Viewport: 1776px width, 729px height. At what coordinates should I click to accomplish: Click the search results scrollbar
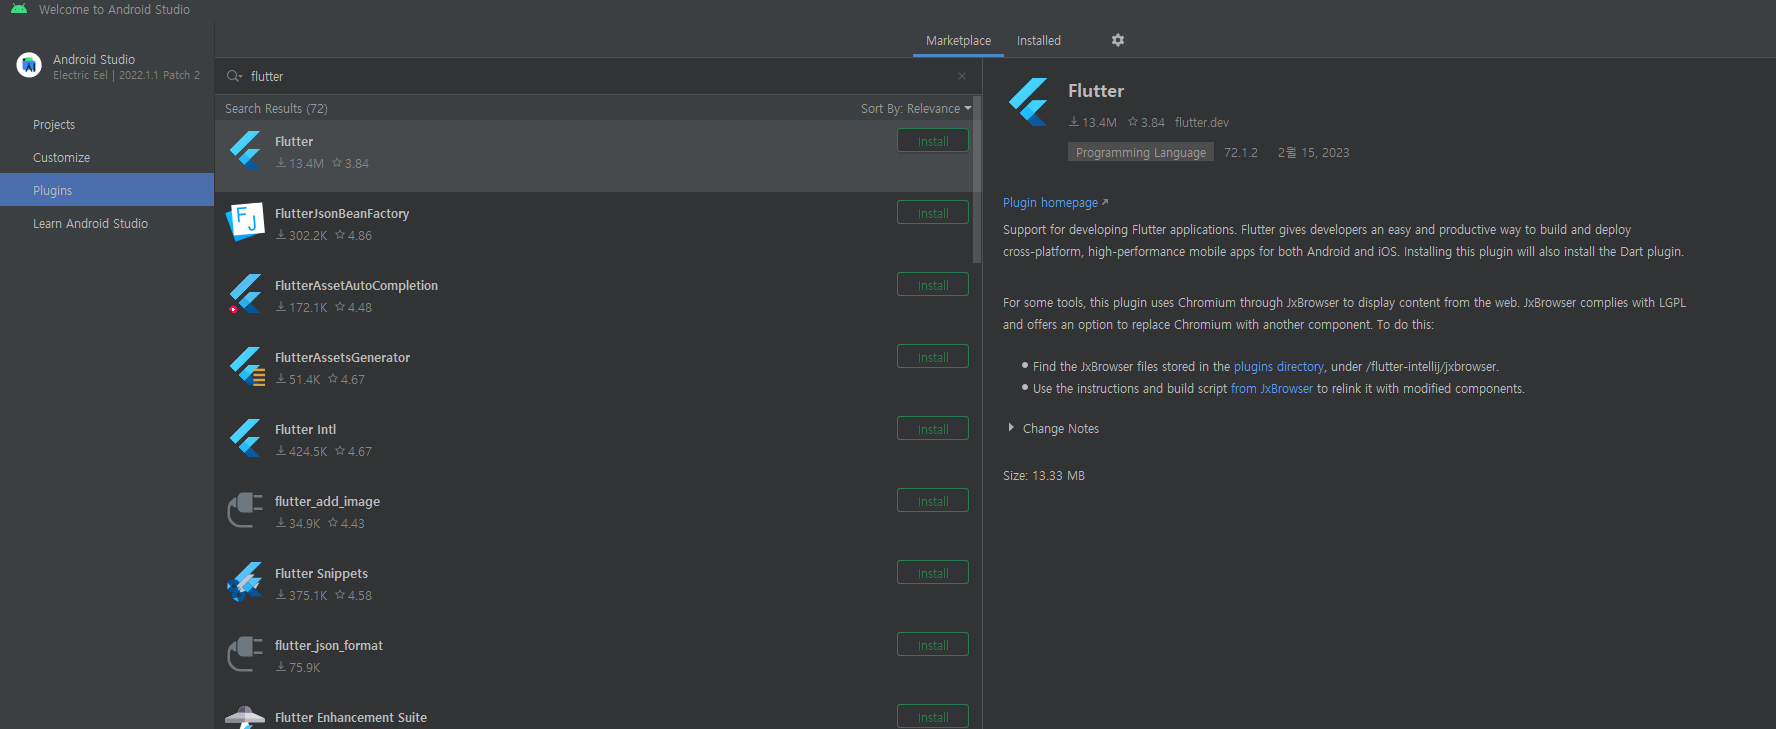[977, 180]
